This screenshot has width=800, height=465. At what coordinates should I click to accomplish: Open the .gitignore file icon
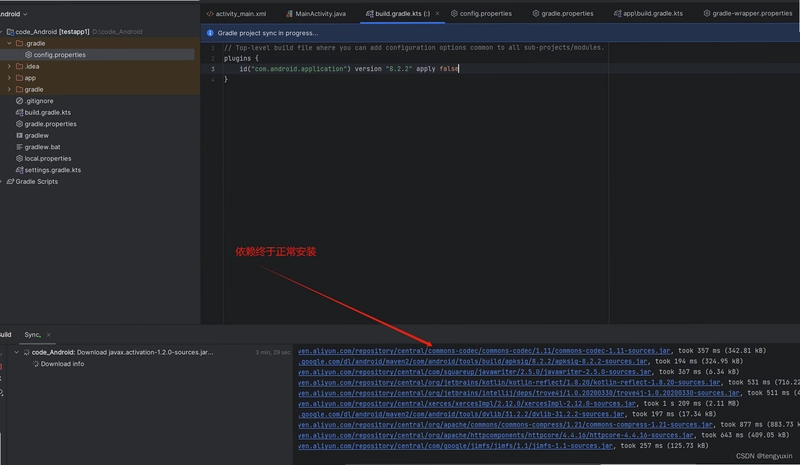tap(19, 101)
